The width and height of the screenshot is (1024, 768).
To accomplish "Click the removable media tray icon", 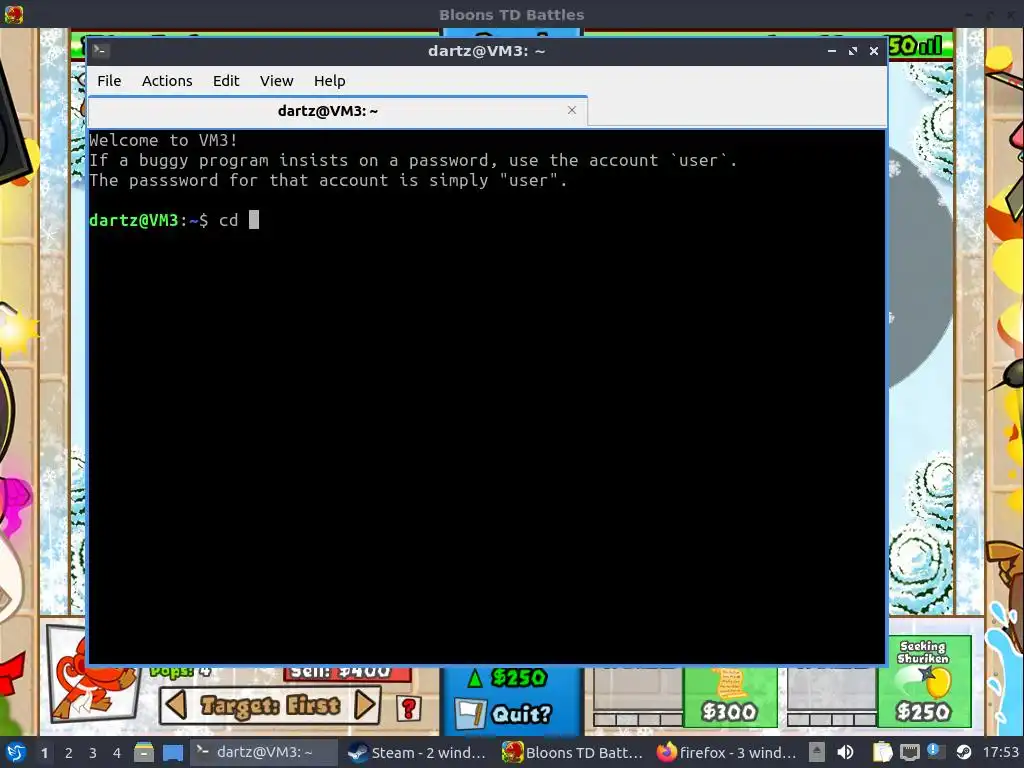I will pos(816,752).
